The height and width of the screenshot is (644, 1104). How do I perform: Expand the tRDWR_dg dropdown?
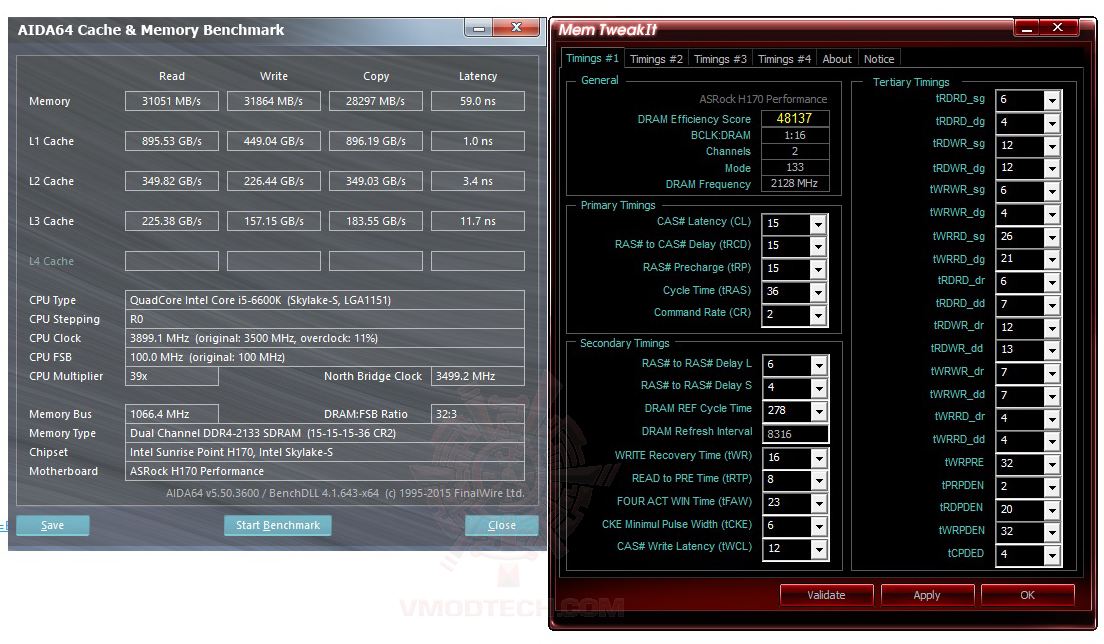click(x=1052, y=169)
